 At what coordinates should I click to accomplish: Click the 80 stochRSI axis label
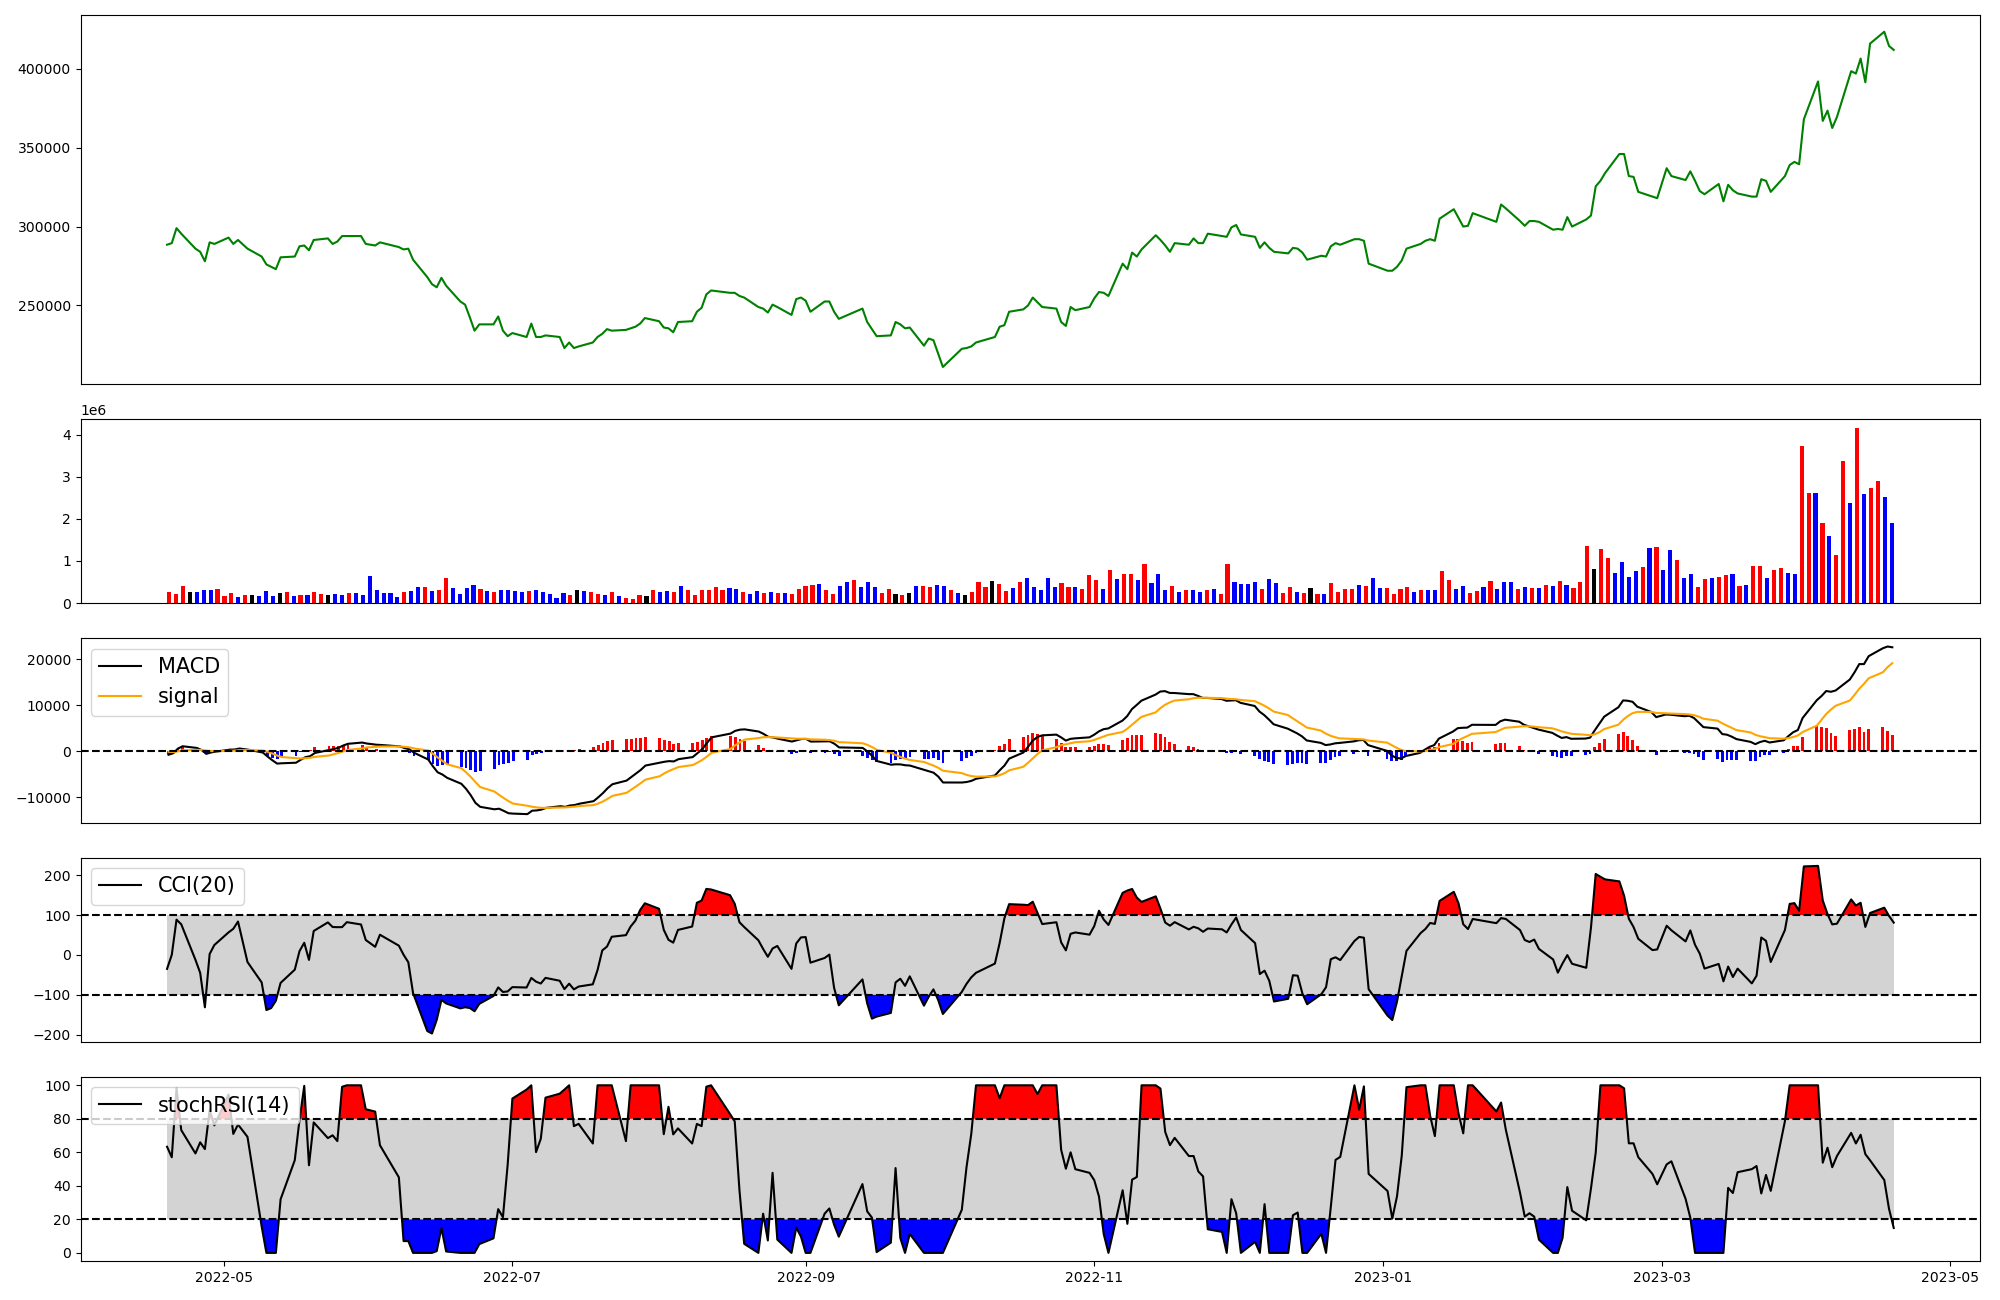(x=63, y=1119)
